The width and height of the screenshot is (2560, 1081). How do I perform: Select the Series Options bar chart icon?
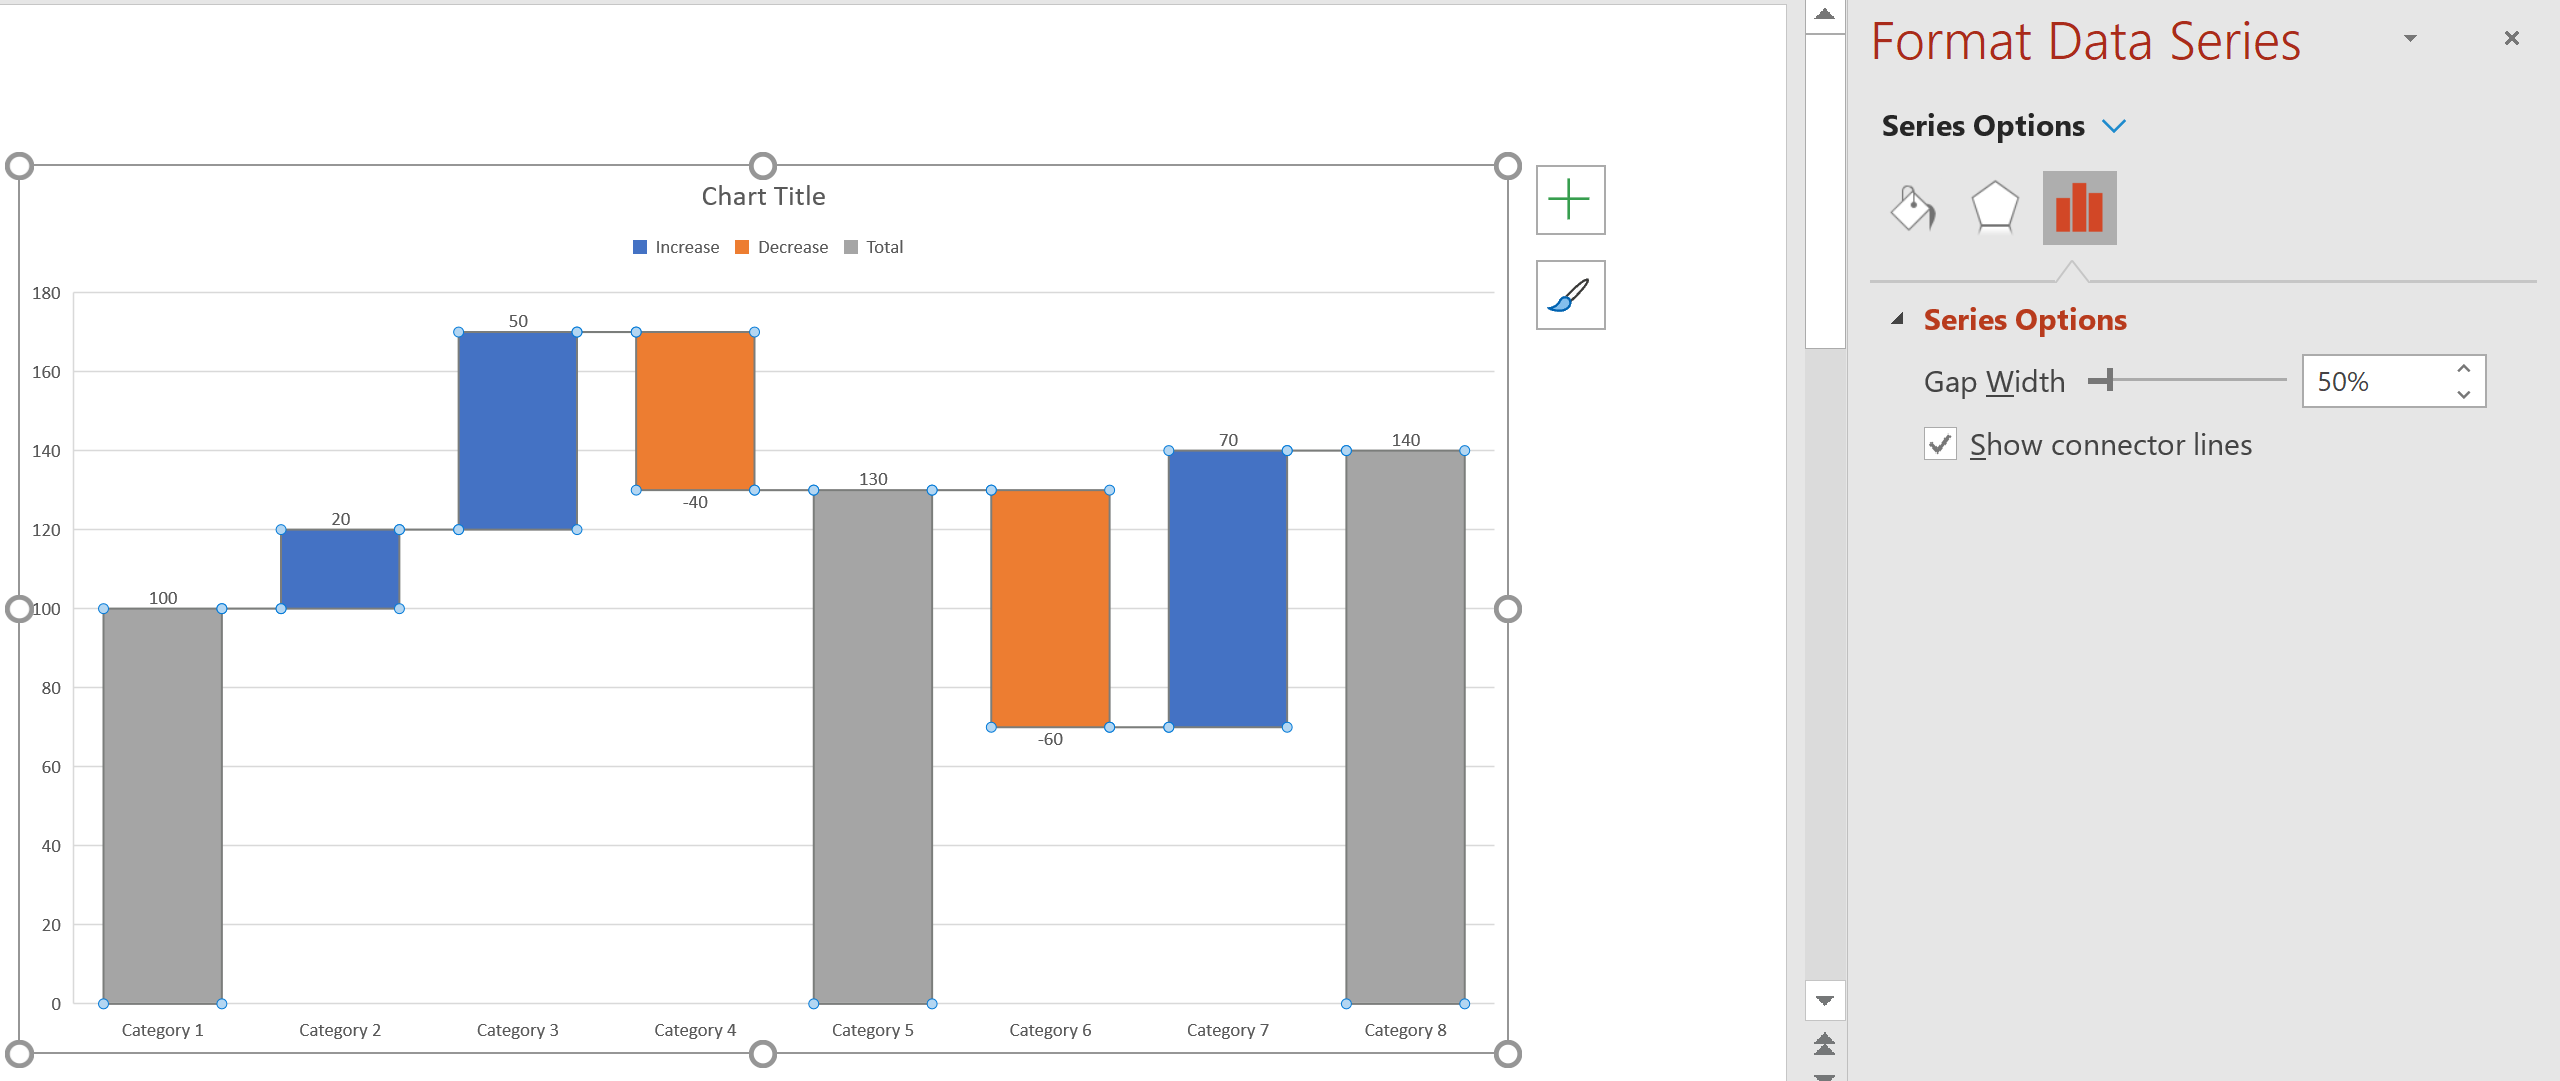click(2079, 208)
